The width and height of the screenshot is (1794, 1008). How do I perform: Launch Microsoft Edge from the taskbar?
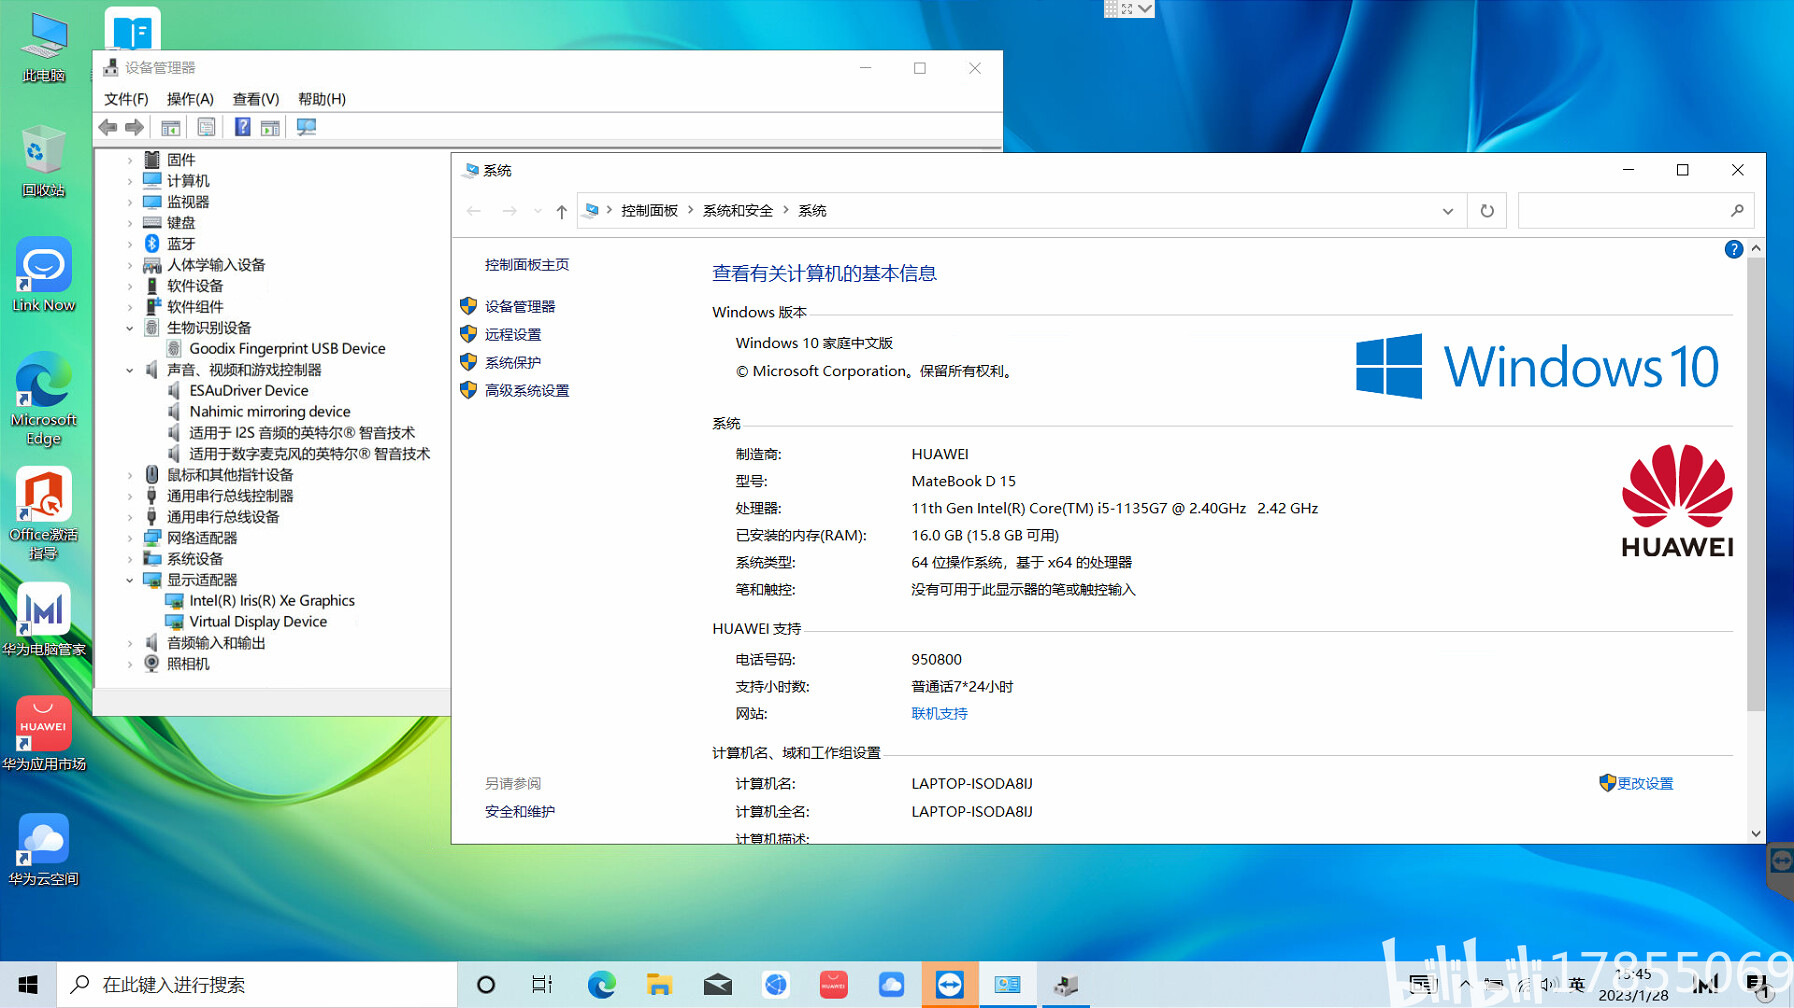tap(601, 985)
